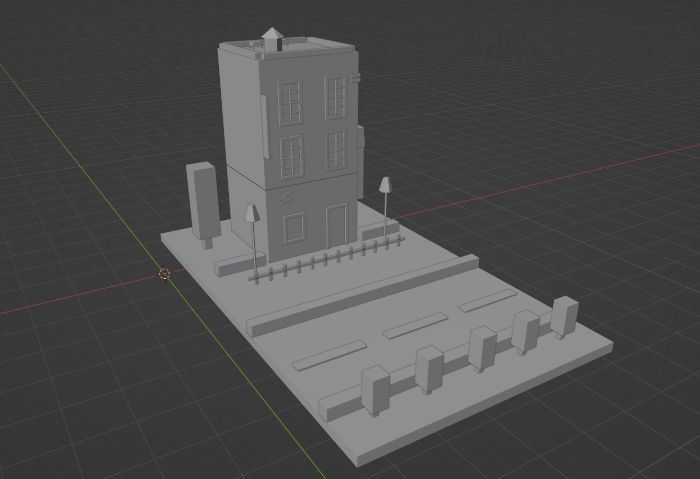
Task: Select the top-right window of the building
Action: 336,97
